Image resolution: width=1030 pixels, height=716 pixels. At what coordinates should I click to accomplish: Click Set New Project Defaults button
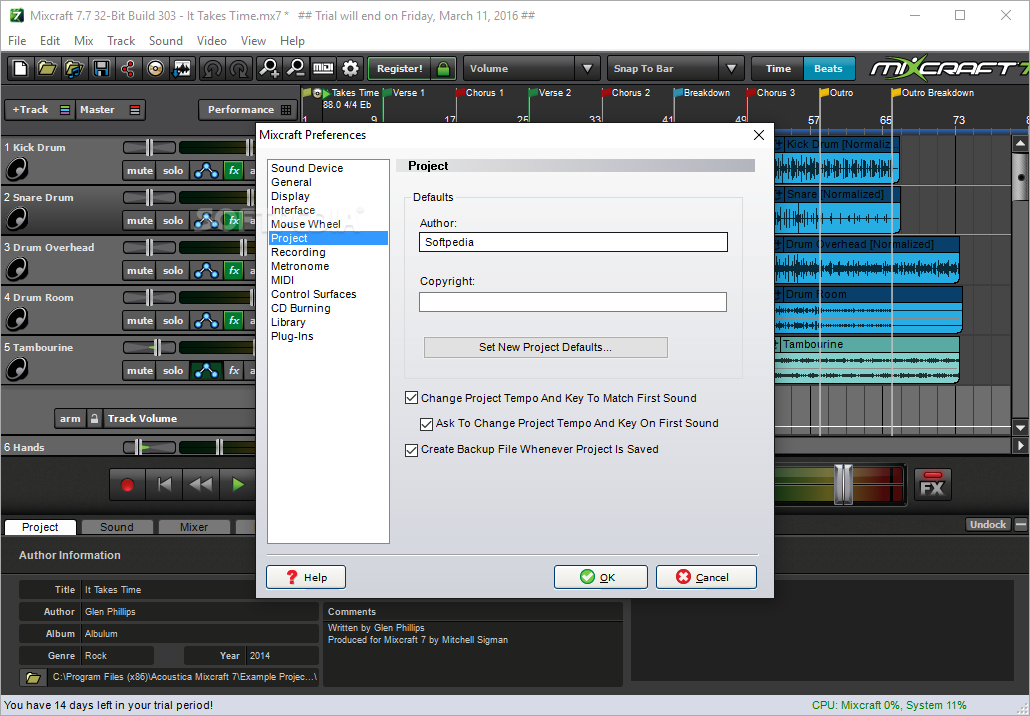(x=545, y=347)
